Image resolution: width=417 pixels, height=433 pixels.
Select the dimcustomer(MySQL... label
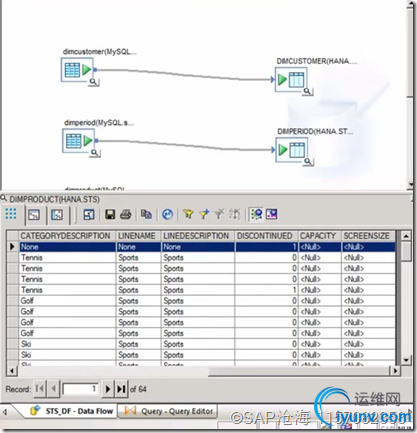[x=100, y=52]
